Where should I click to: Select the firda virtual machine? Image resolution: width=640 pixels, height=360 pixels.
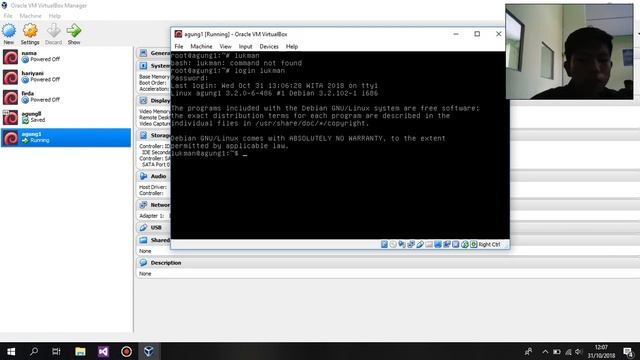[x=66, y=97]
